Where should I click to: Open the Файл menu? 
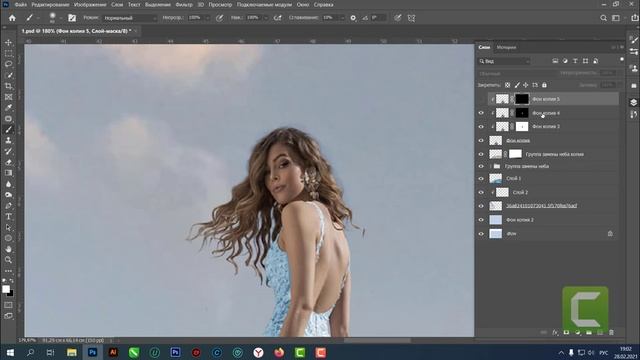pos(20,5)
